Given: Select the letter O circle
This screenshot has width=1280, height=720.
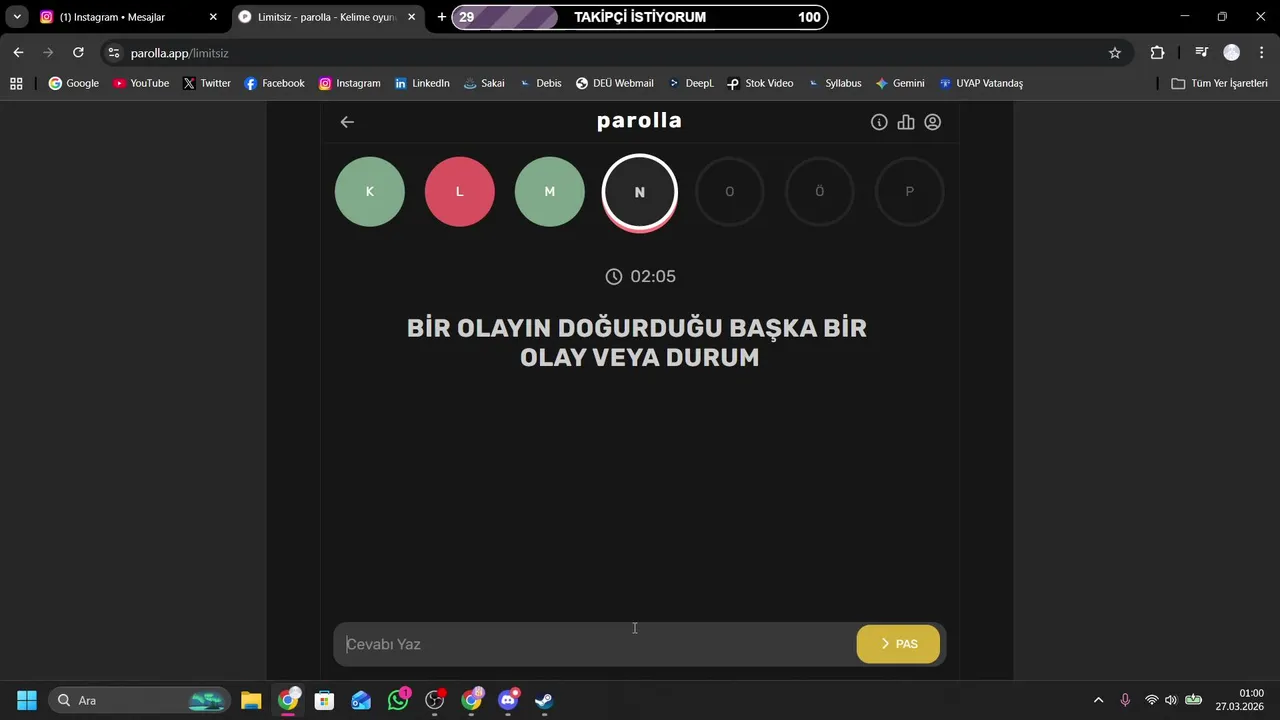Looking at the screenshot, I should [x=730, y=192].
